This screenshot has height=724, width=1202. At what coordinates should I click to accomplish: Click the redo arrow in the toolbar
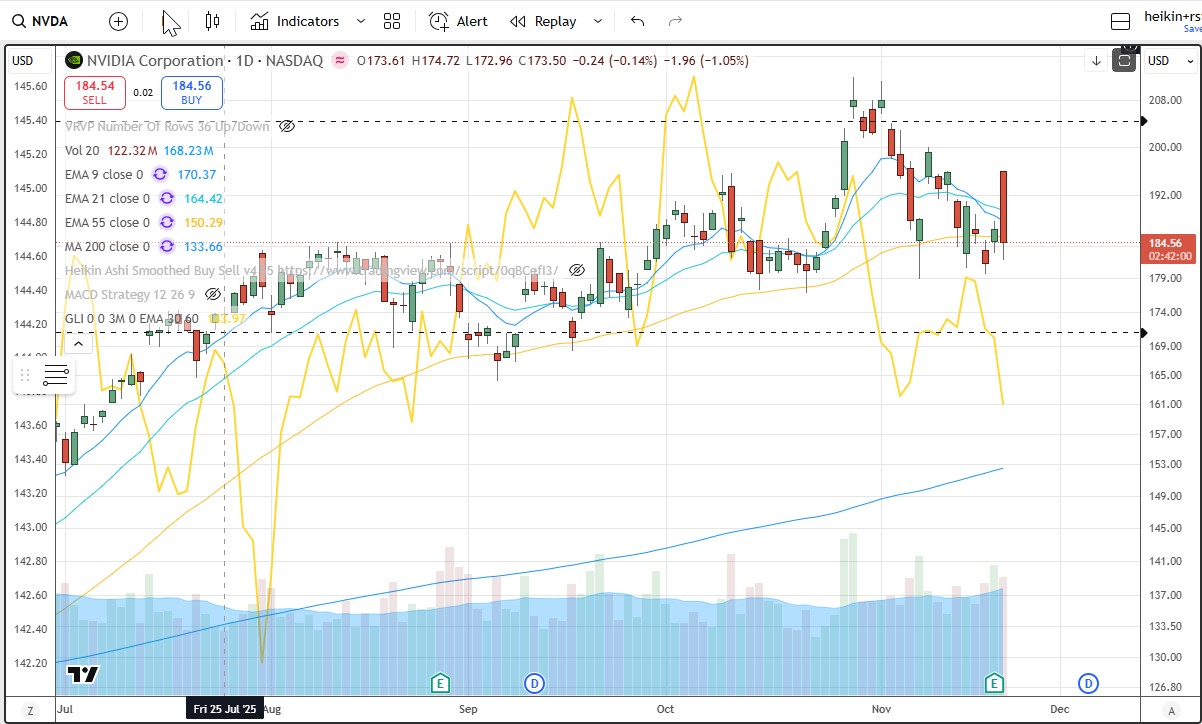675,21
